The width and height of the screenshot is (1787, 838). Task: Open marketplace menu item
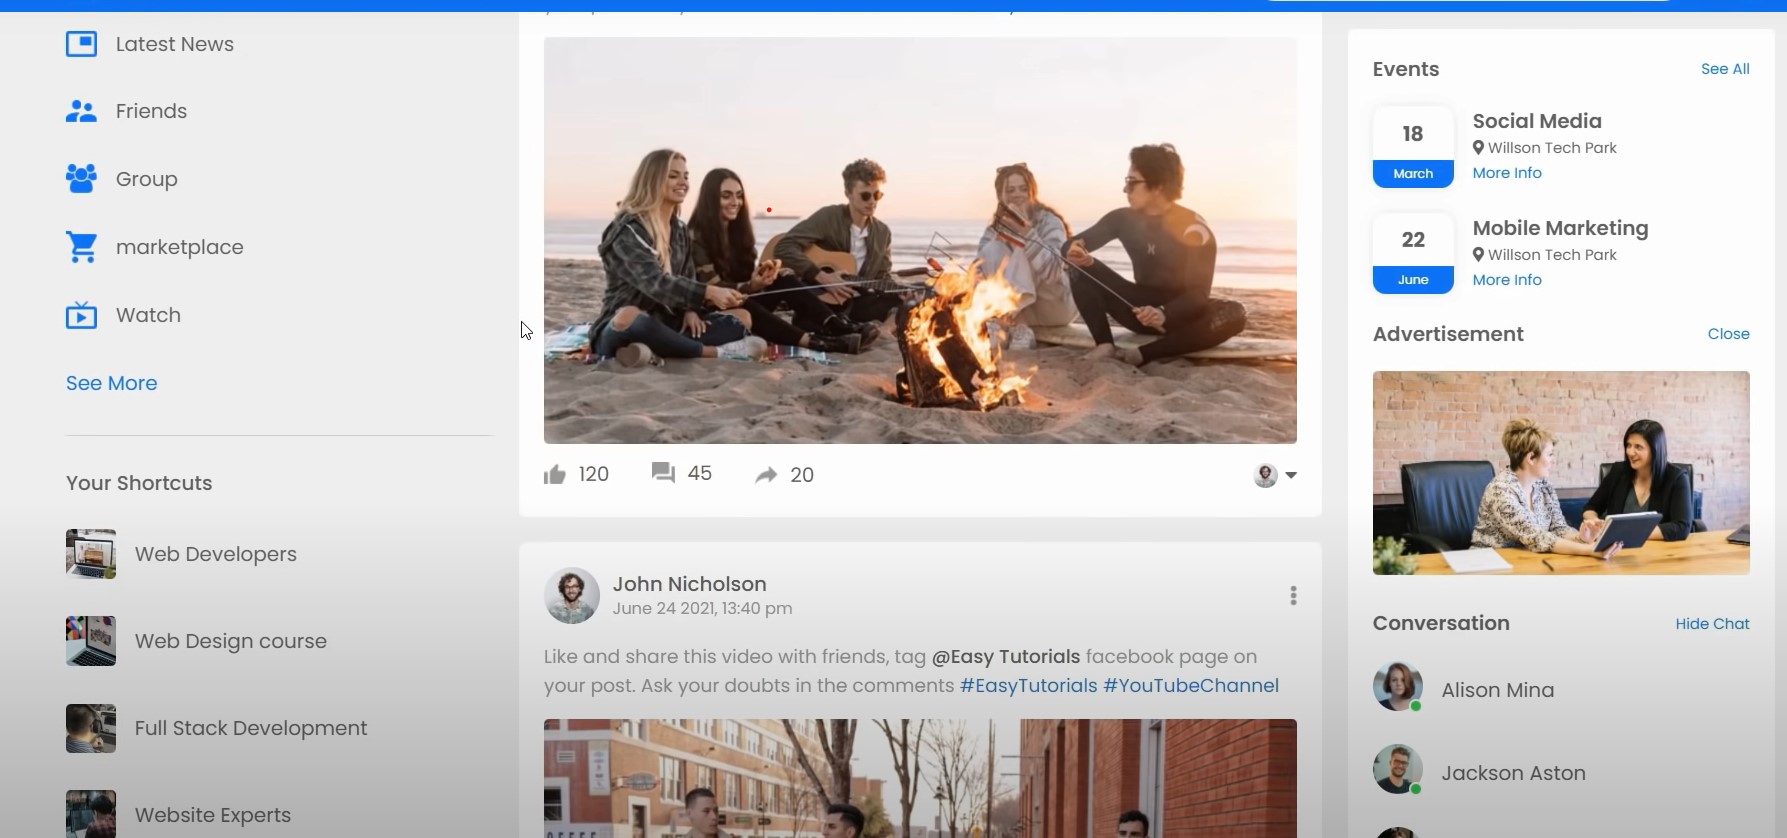pyautogui.click(x=155, y=247)
